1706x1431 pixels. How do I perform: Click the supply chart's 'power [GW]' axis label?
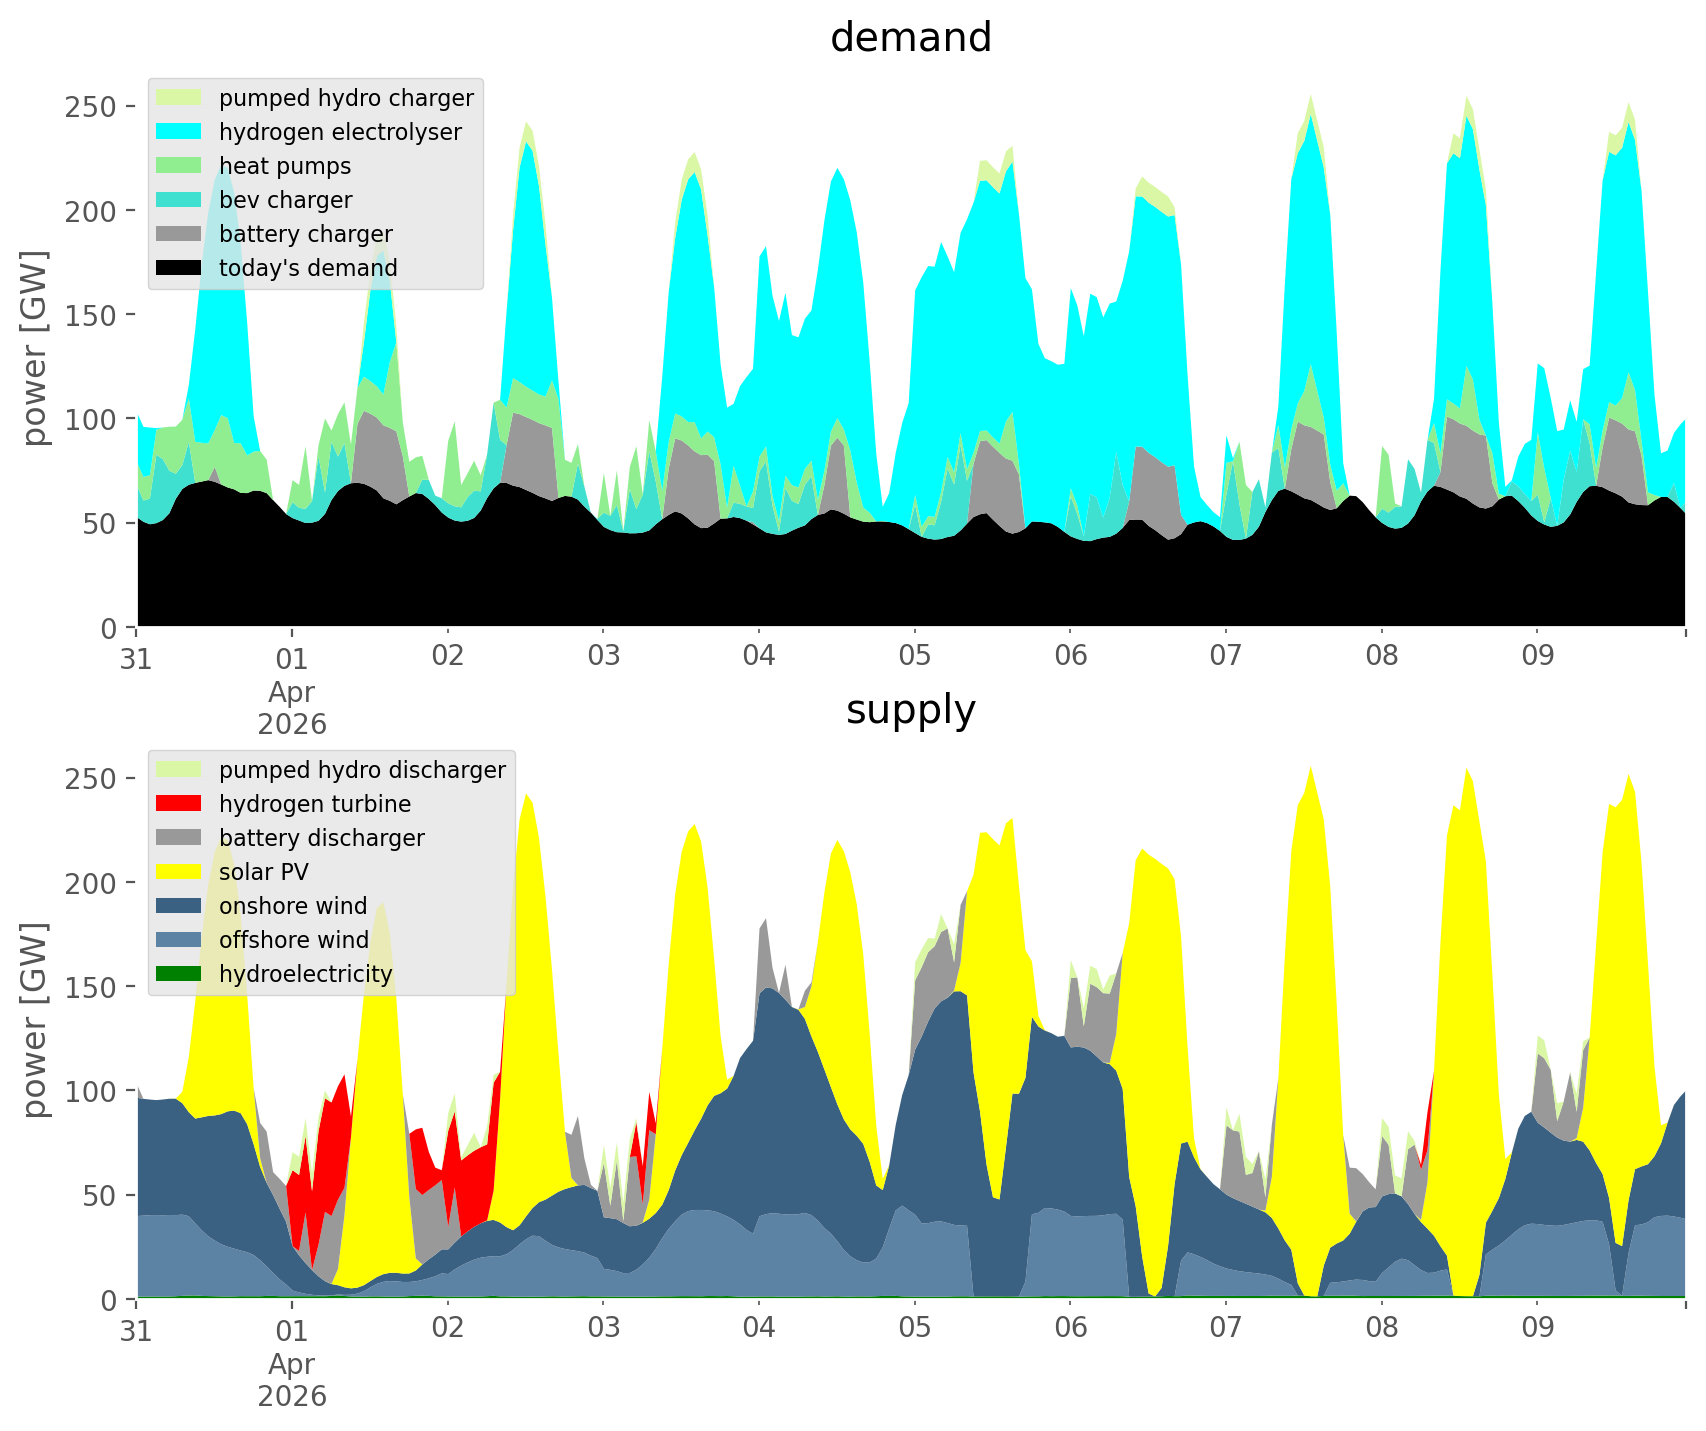point(35,1020)
